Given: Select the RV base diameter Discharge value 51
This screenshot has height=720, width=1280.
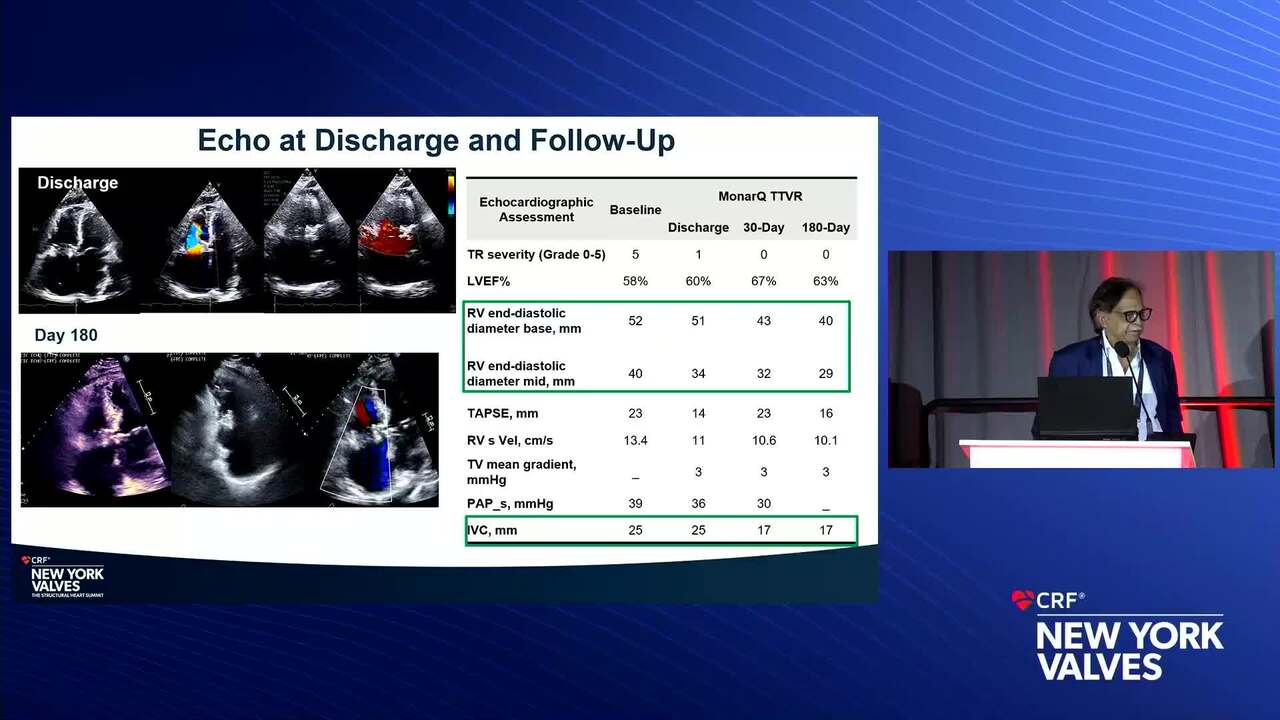Looking at the screenshot, I should coord(698,321).
